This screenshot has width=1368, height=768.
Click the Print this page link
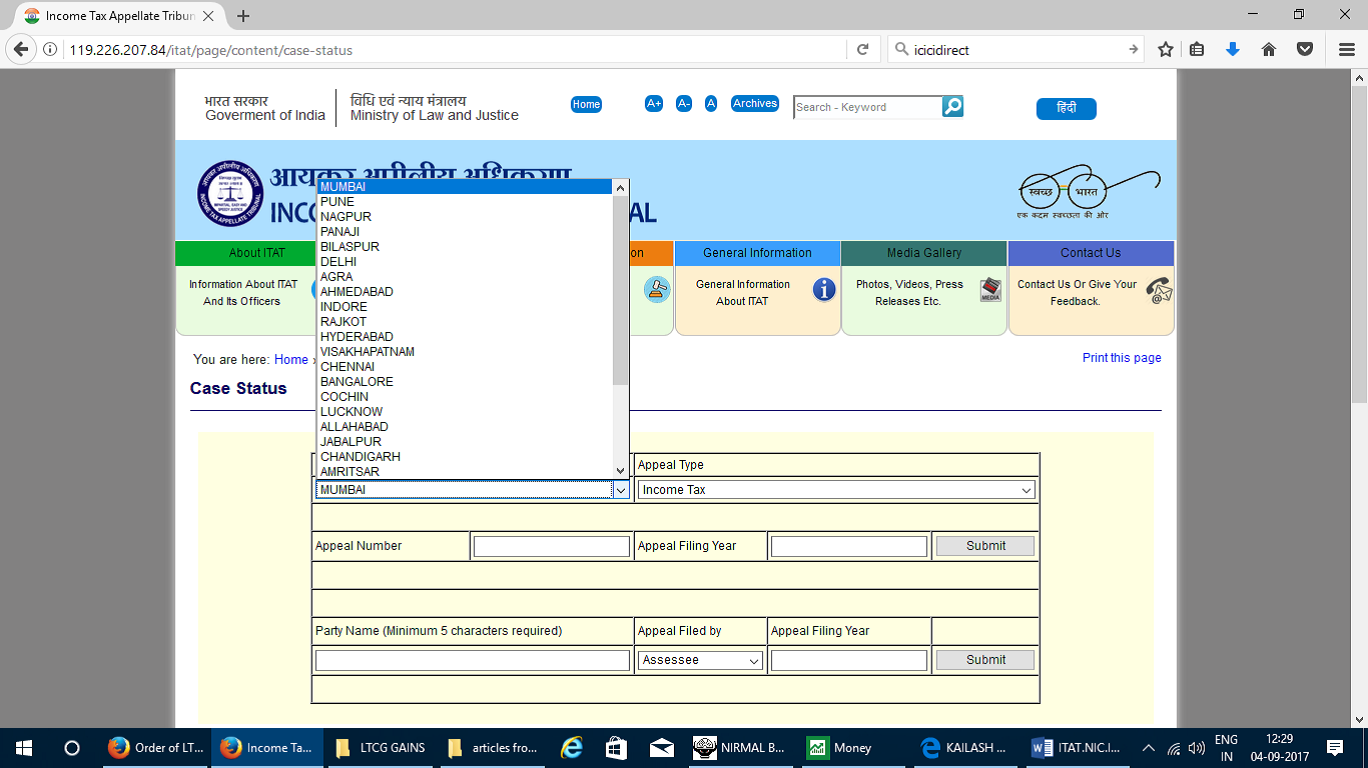coord(1121,358)
